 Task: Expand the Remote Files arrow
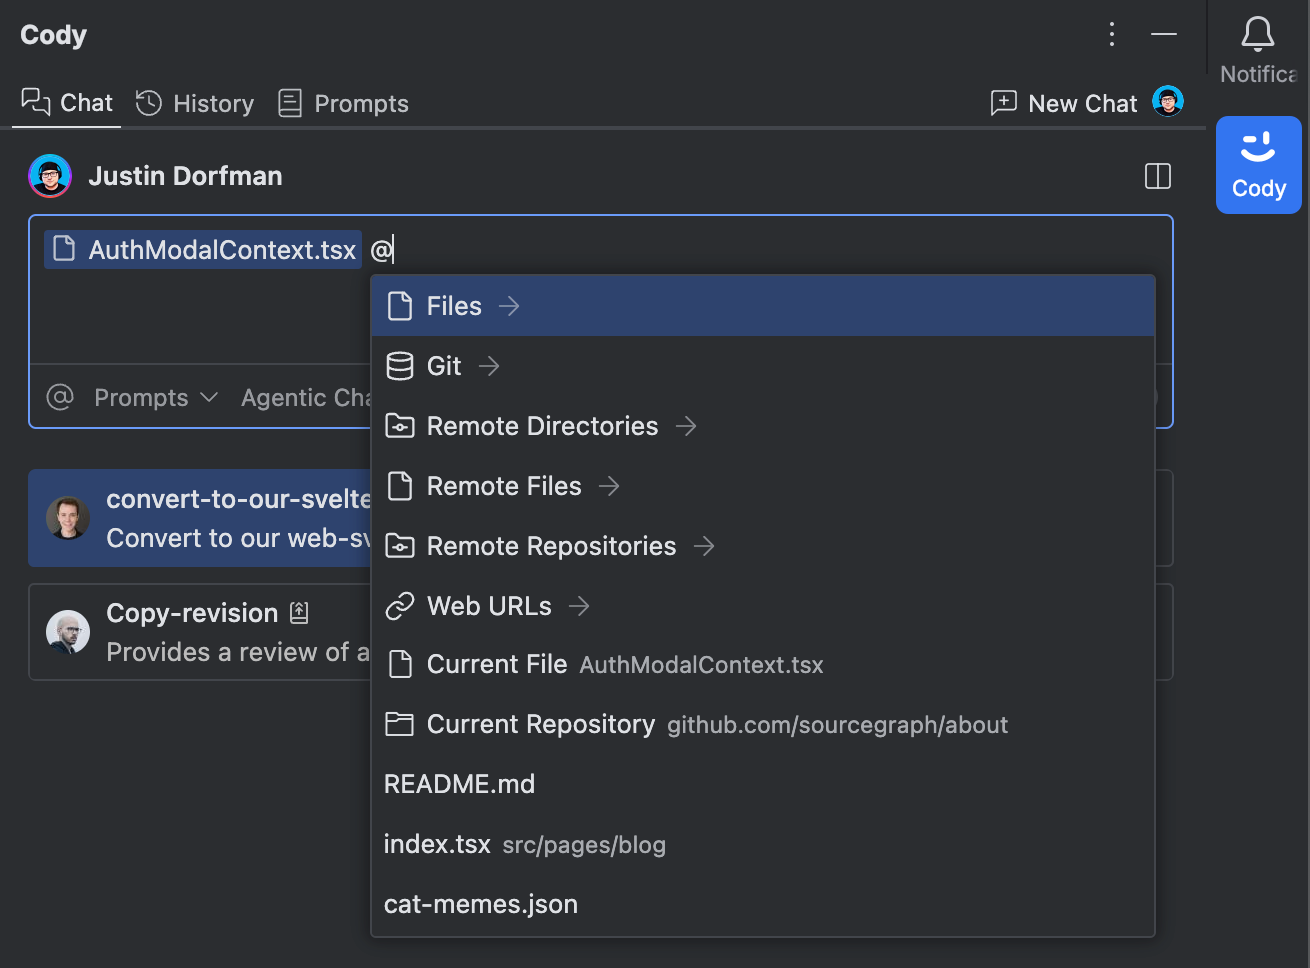[609, 486]
